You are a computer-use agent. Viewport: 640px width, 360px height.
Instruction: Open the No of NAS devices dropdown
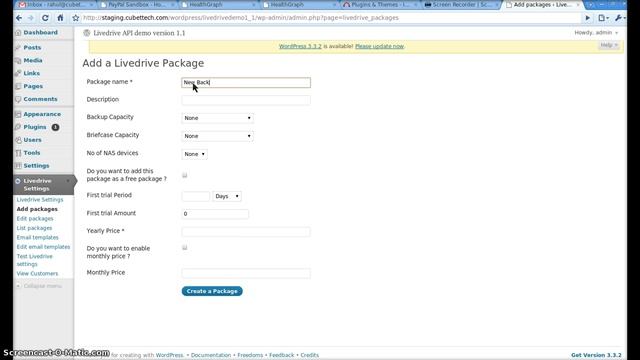pos(194,154)
